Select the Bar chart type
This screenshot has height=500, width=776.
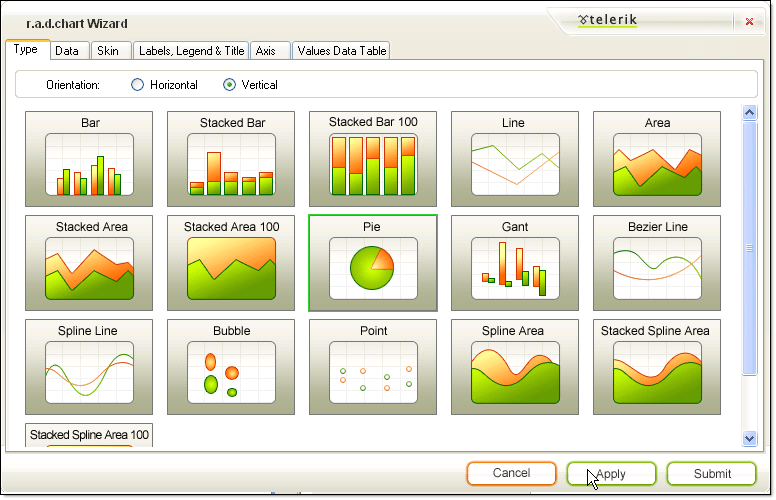coord(89,159)
